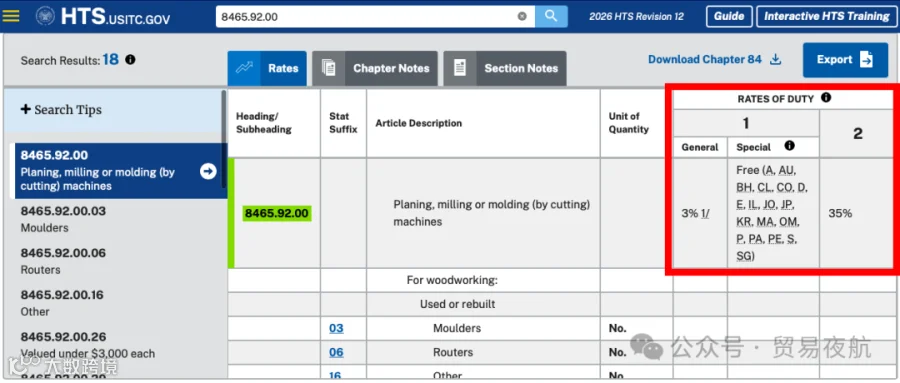Image resolution: width=900 pixels, height=383 pixels.
Task: Open the Chapter Notes tab
Action: [x=375, y=68]
